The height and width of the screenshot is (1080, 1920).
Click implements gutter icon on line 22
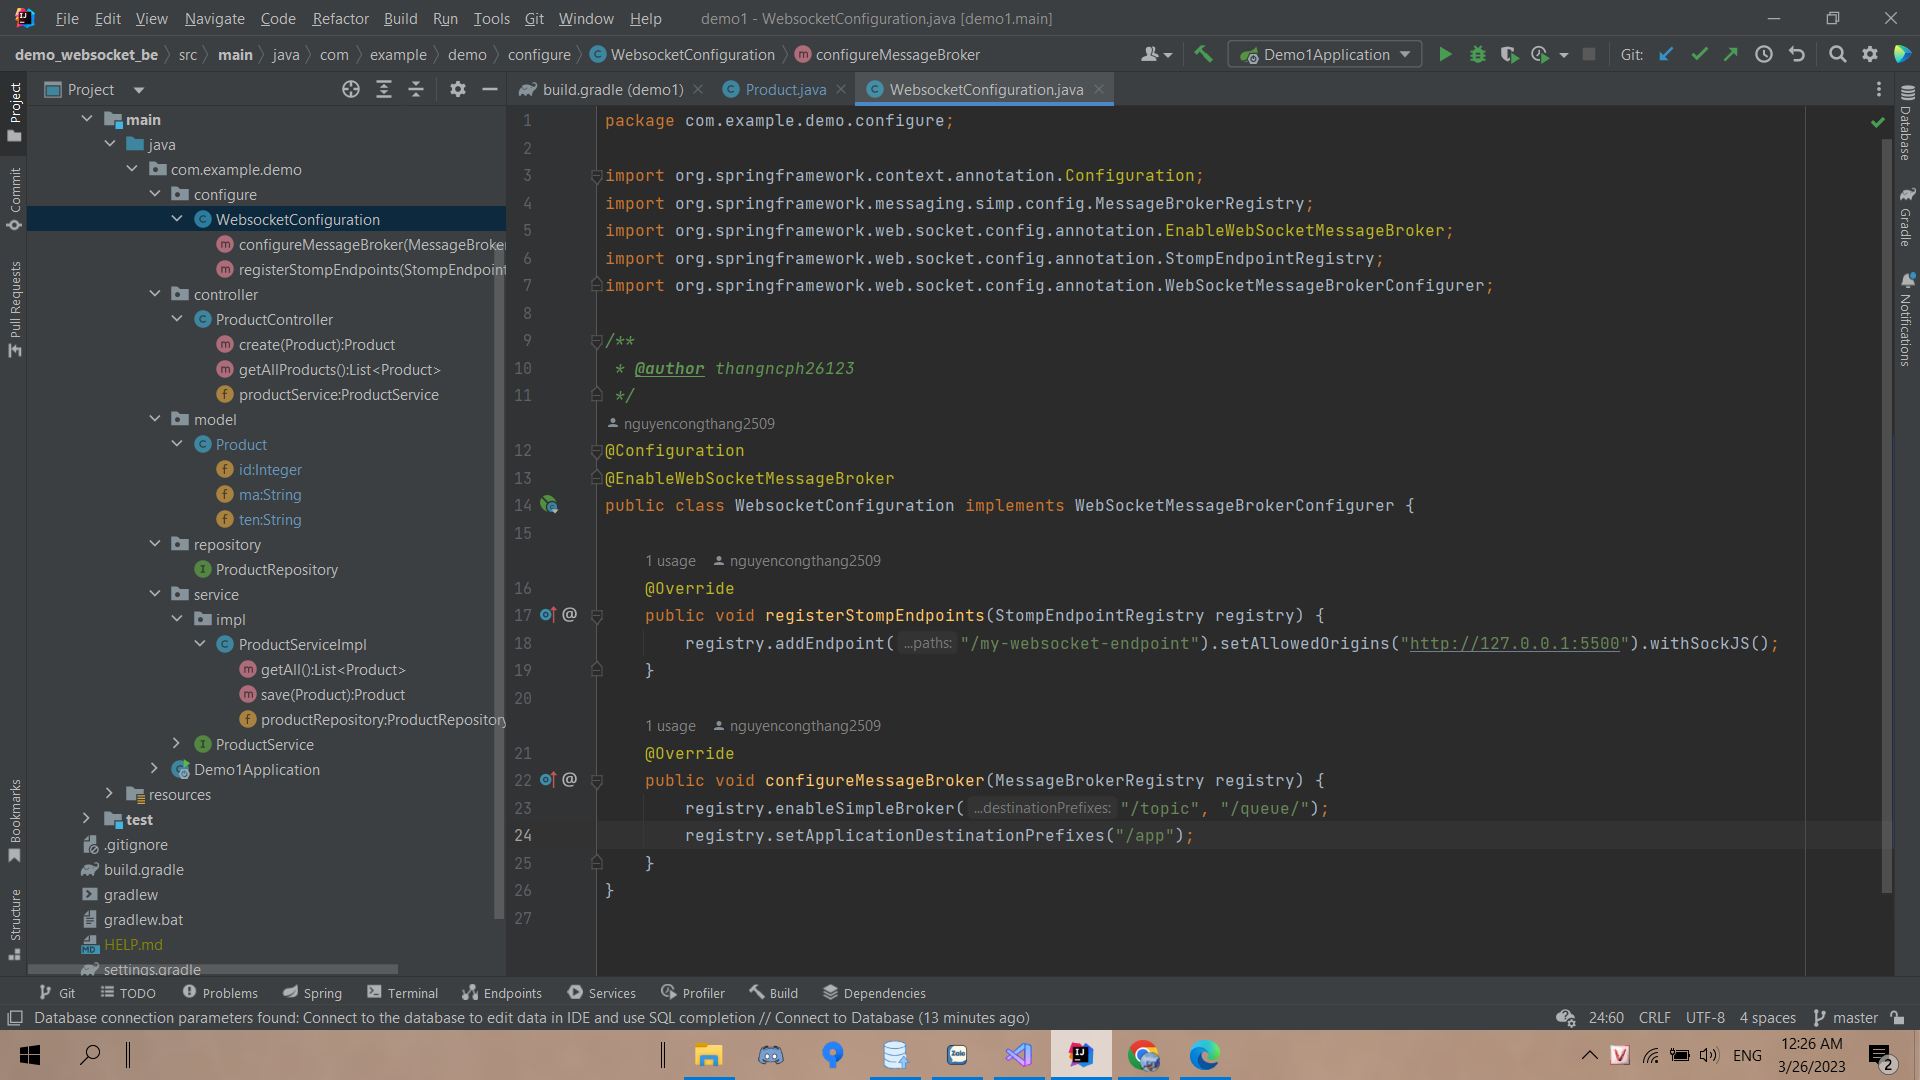point(548,781)
